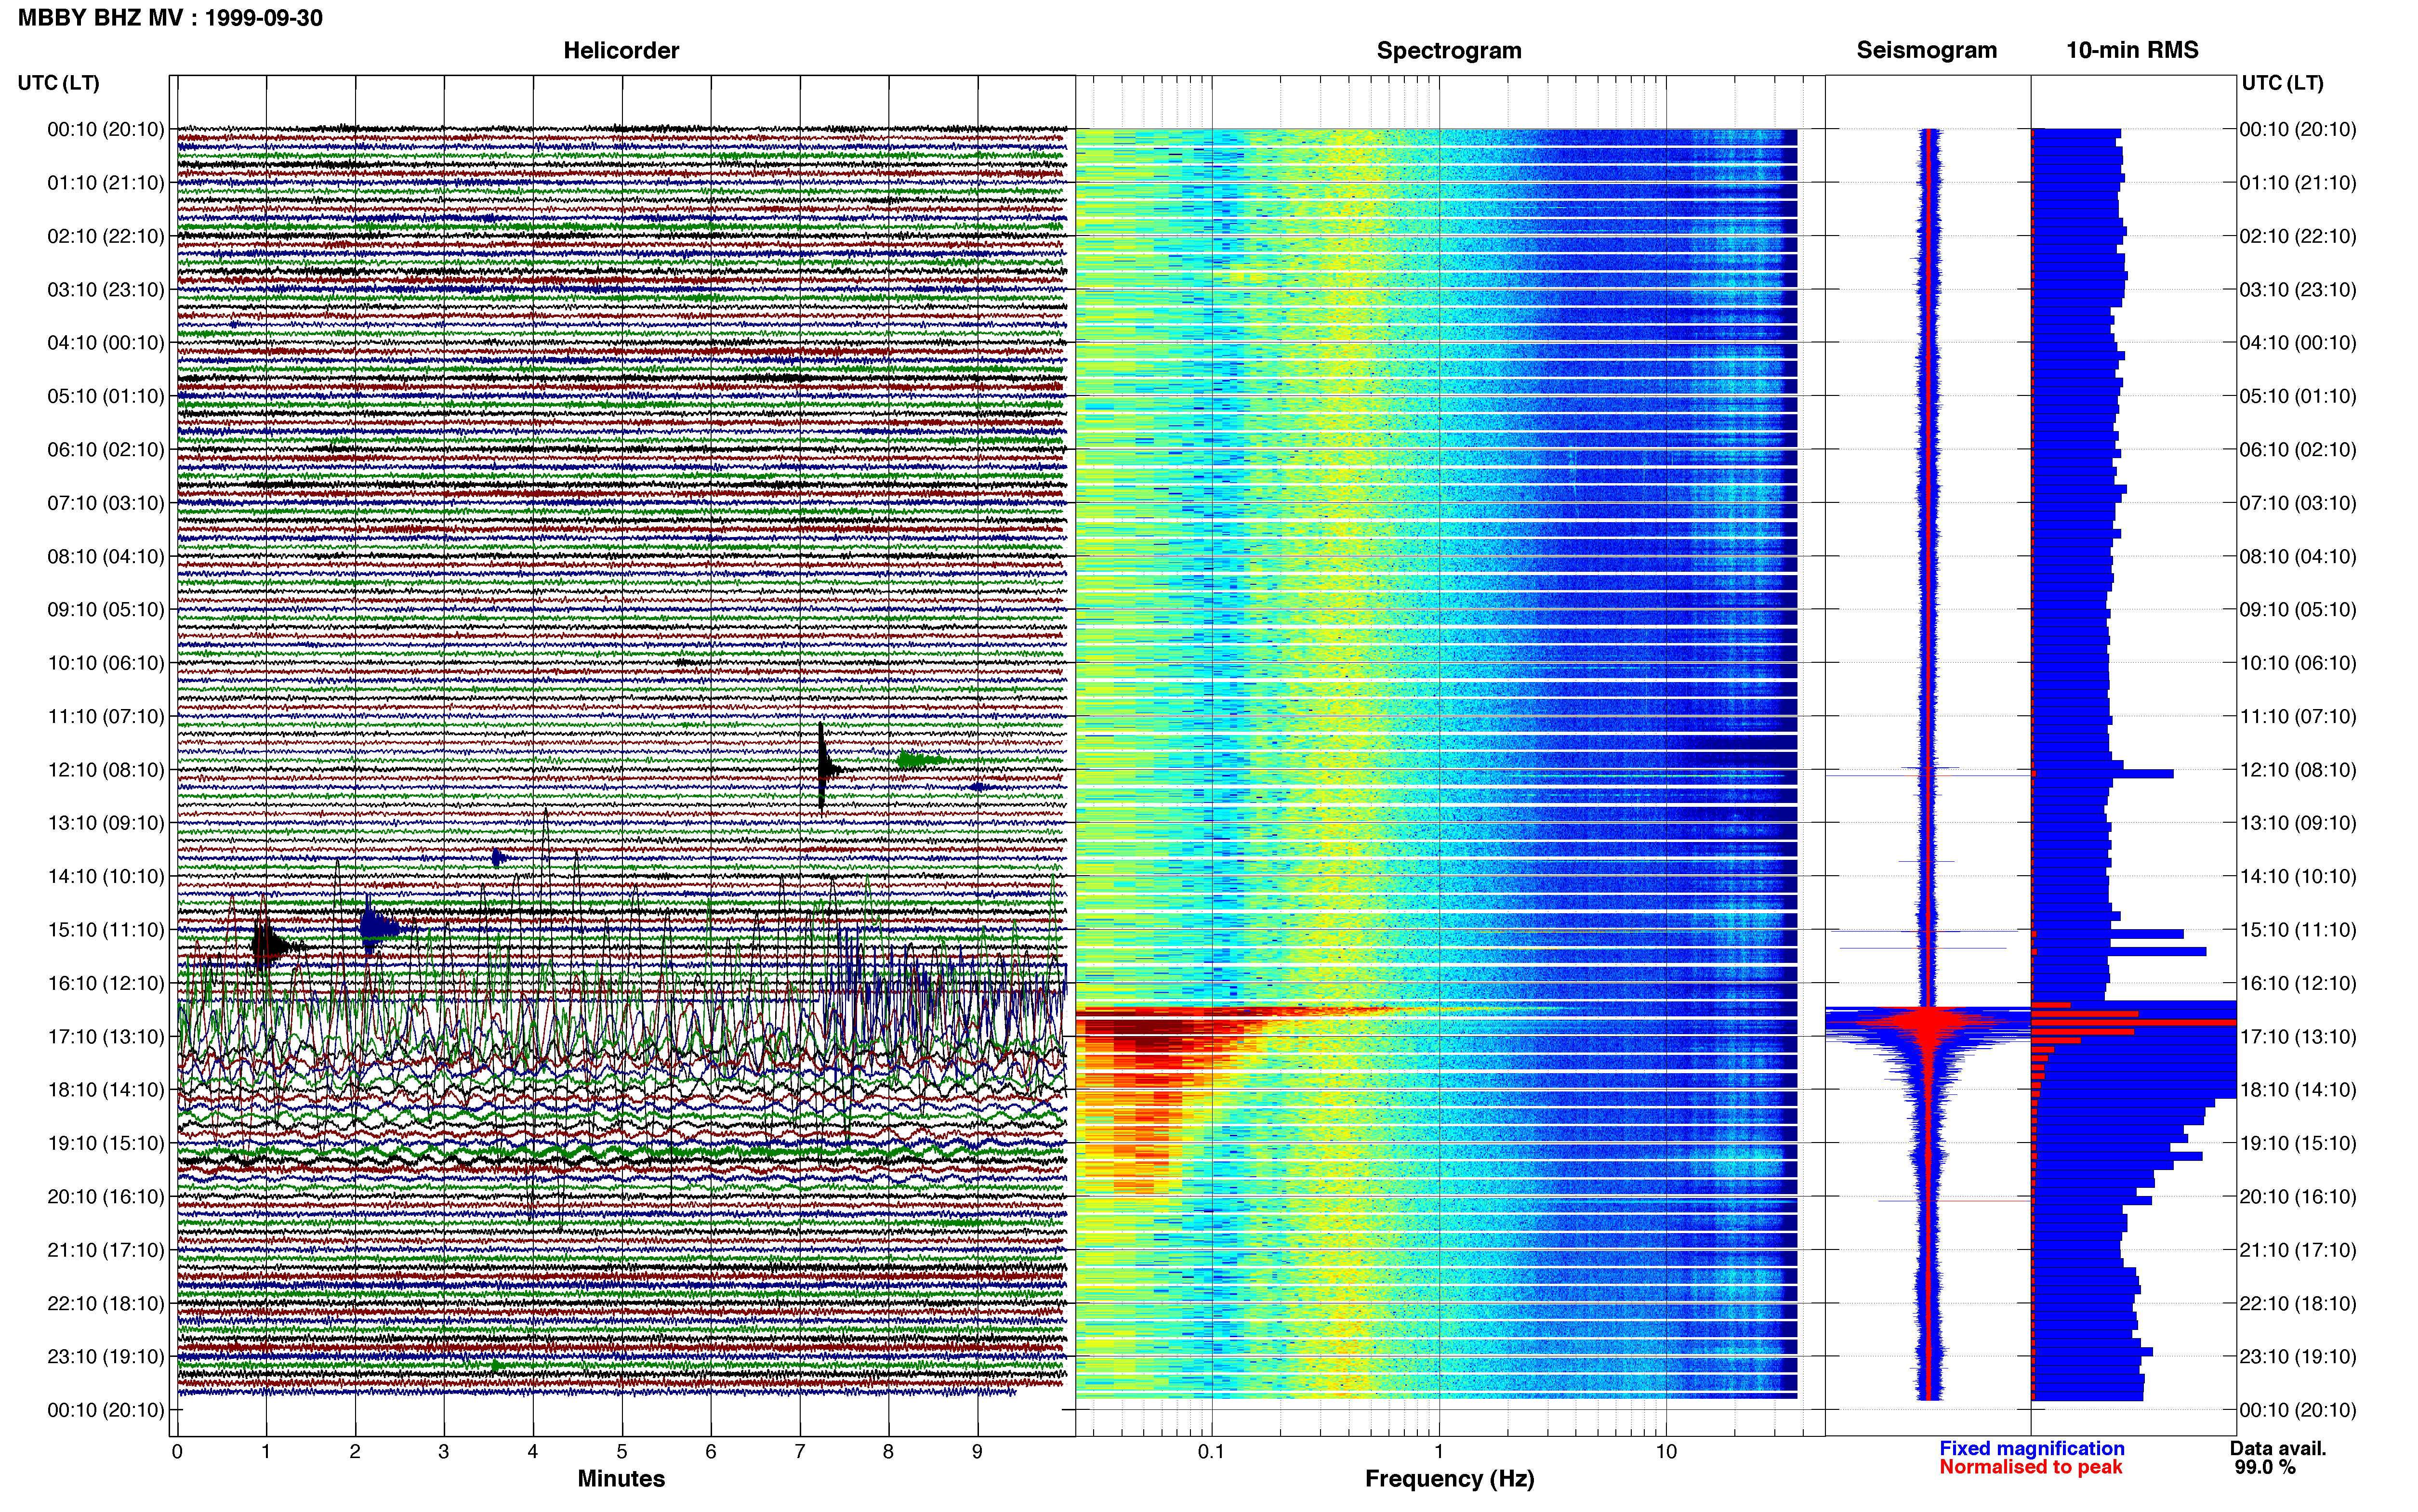
Task: Click left time label 23:10 (19:10)
Action: [x=106, y=1356]
